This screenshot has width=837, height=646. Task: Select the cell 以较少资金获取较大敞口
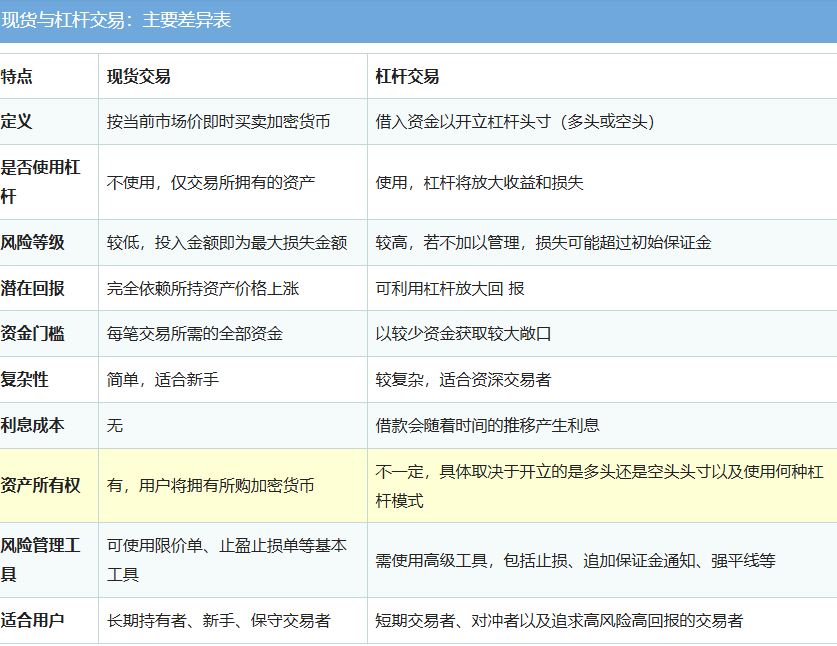click(x=463, y=334)
